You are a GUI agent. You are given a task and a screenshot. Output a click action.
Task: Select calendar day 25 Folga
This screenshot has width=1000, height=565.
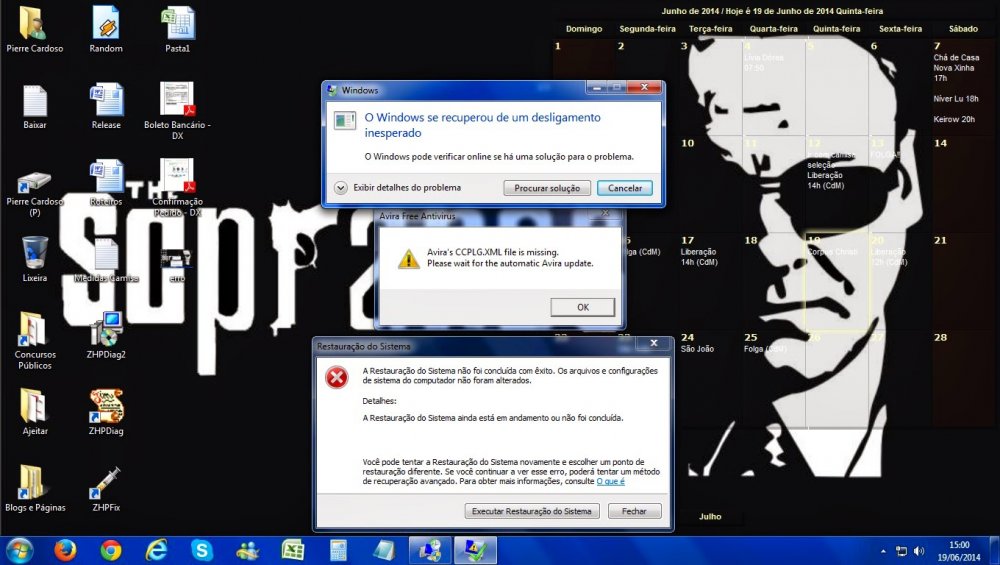773,378
